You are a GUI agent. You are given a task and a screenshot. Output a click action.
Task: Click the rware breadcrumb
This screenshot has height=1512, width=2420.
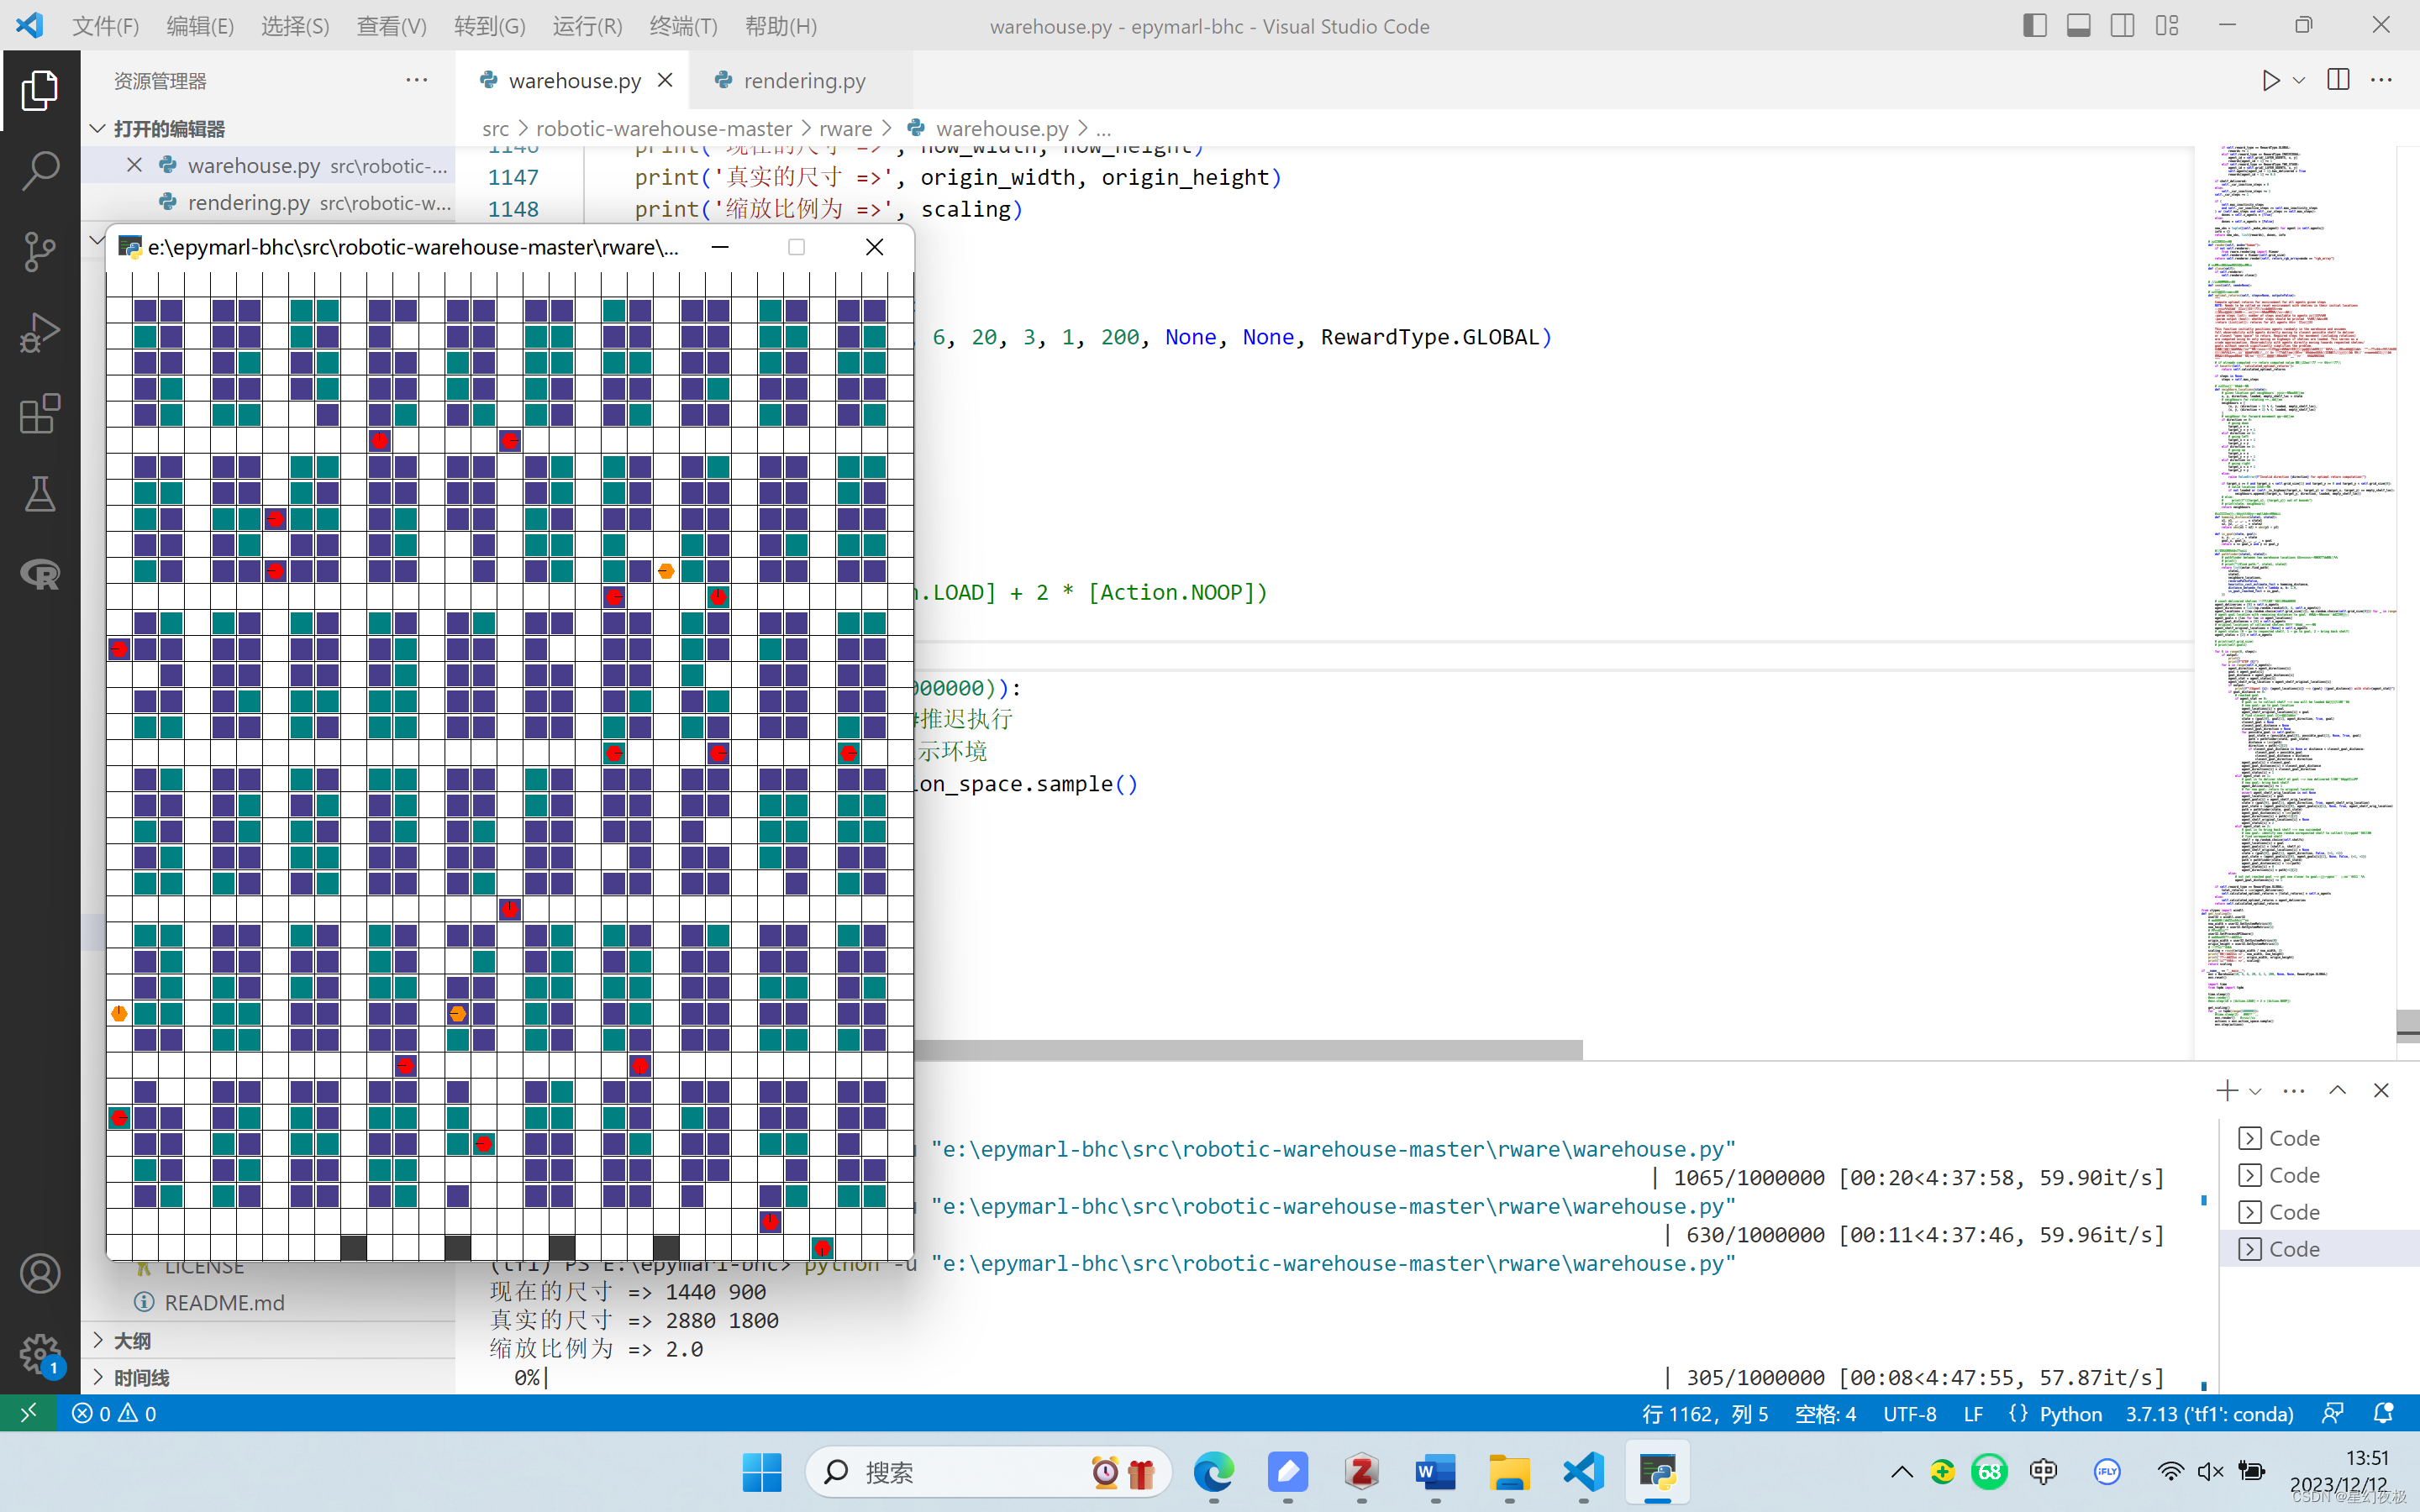[x=845, y=128]
